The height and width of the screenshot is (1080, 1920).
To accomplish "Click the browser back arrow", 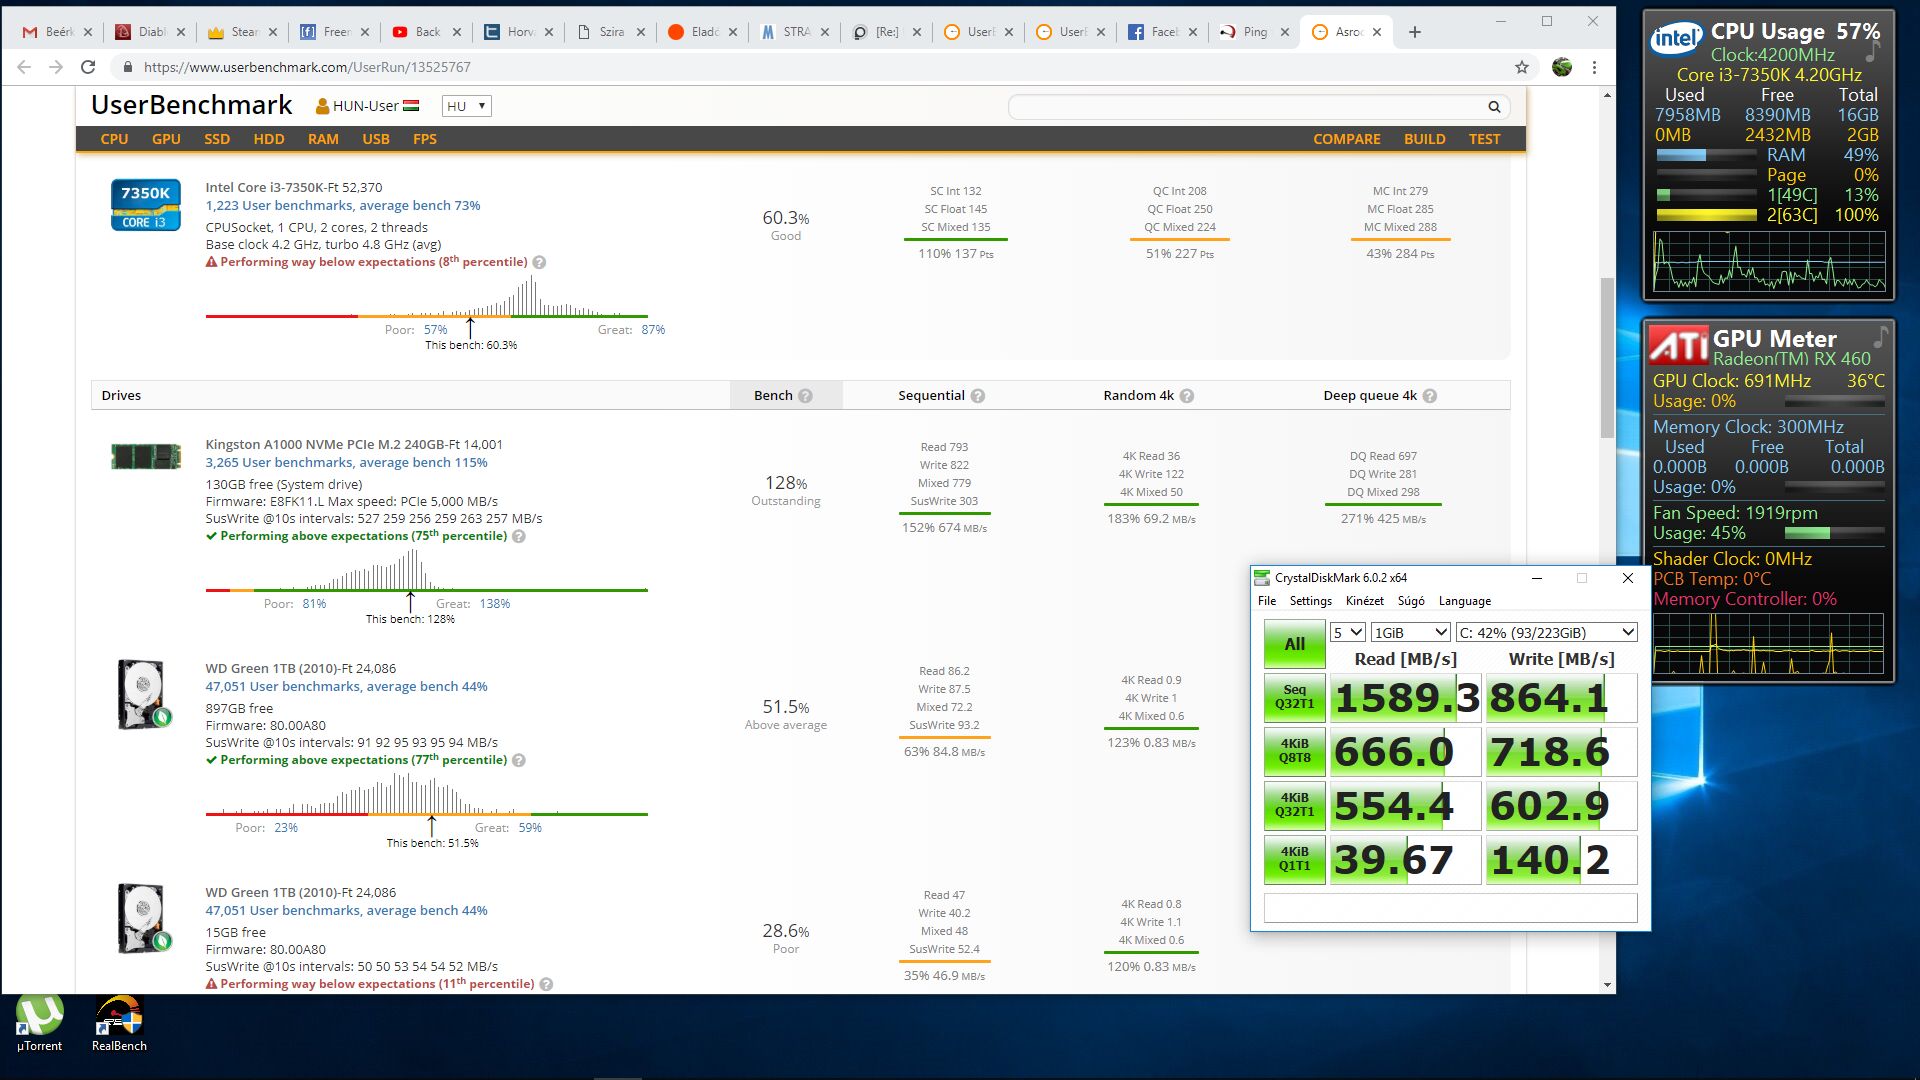I will click(24, 67).
